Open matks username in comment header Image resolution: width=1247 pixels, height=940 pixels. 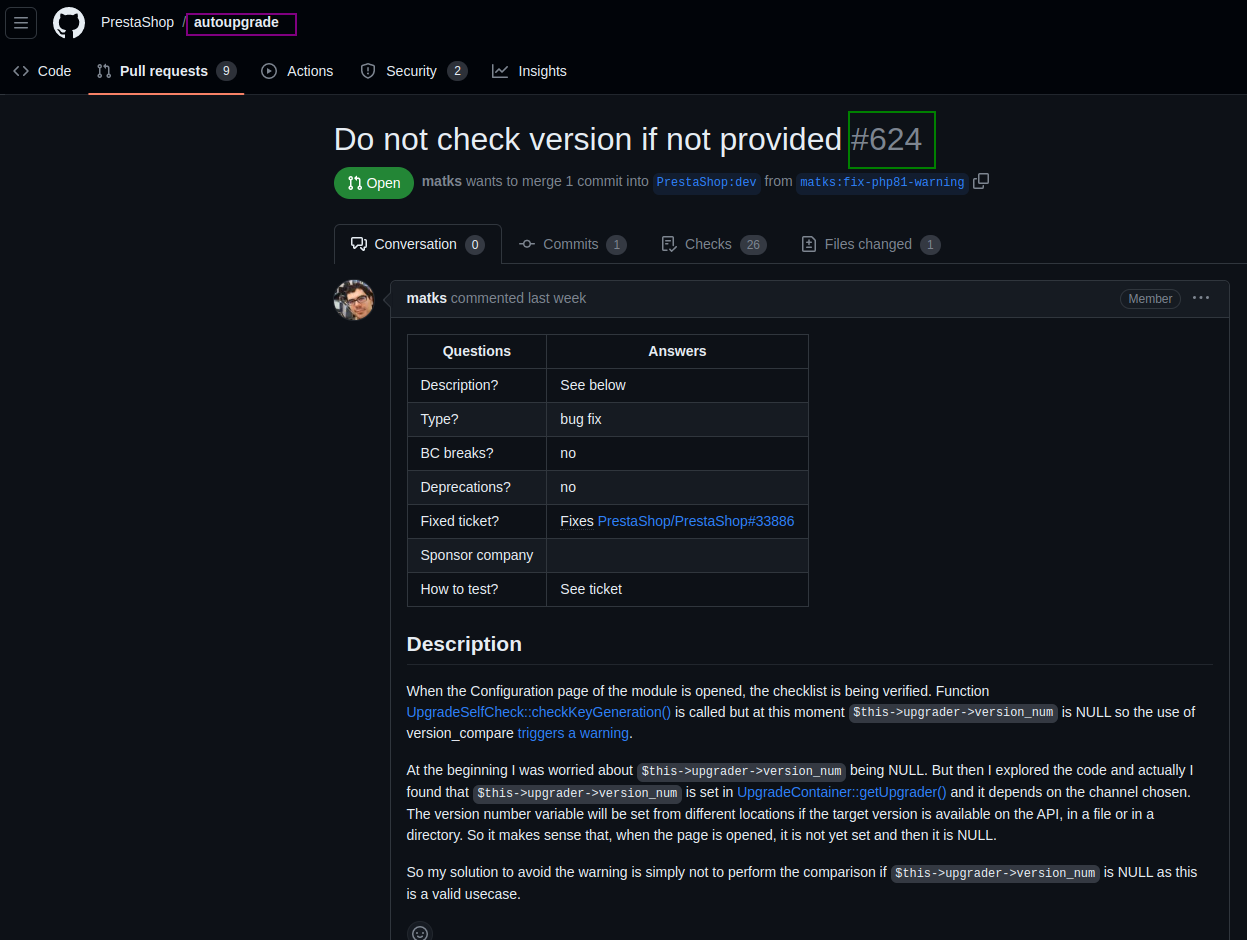[x=427, y=298]
